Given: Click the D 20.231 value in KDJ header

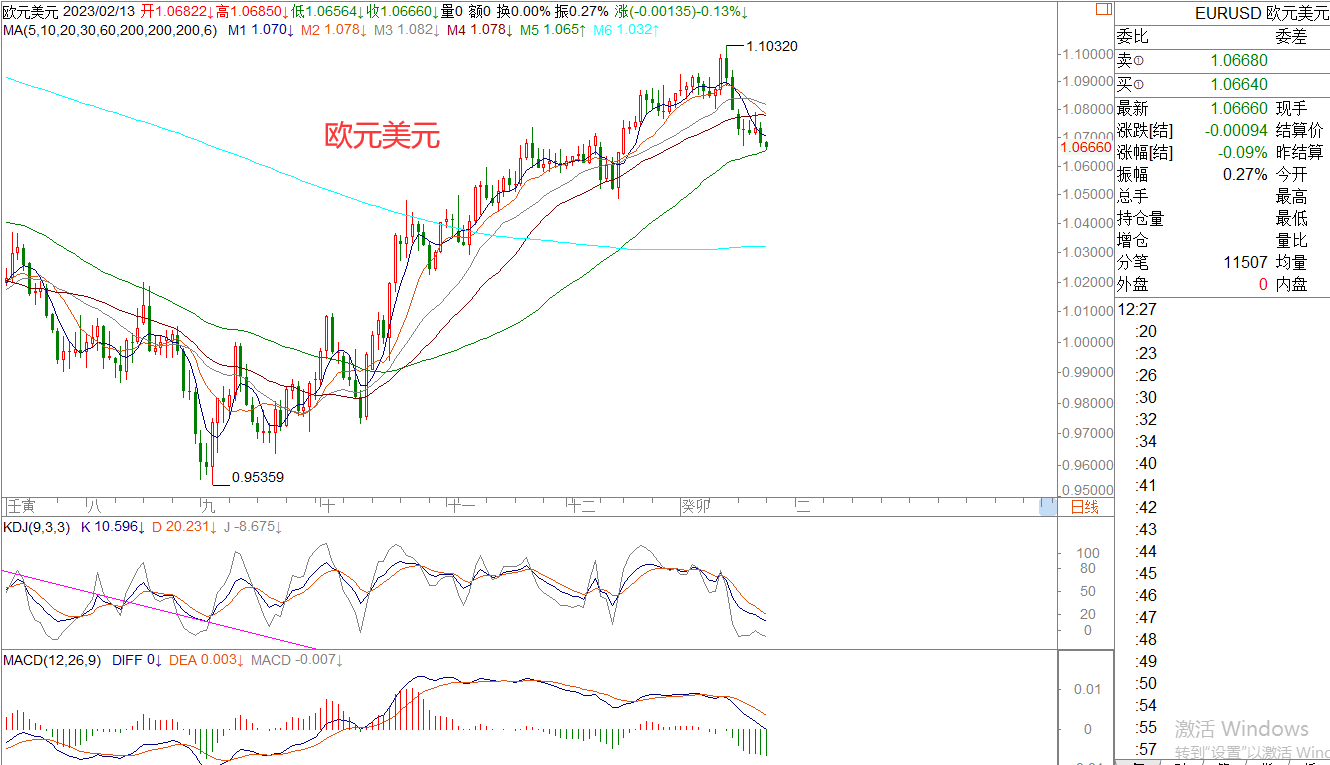Looking at the screenshot, I should [x=186, y=527].
